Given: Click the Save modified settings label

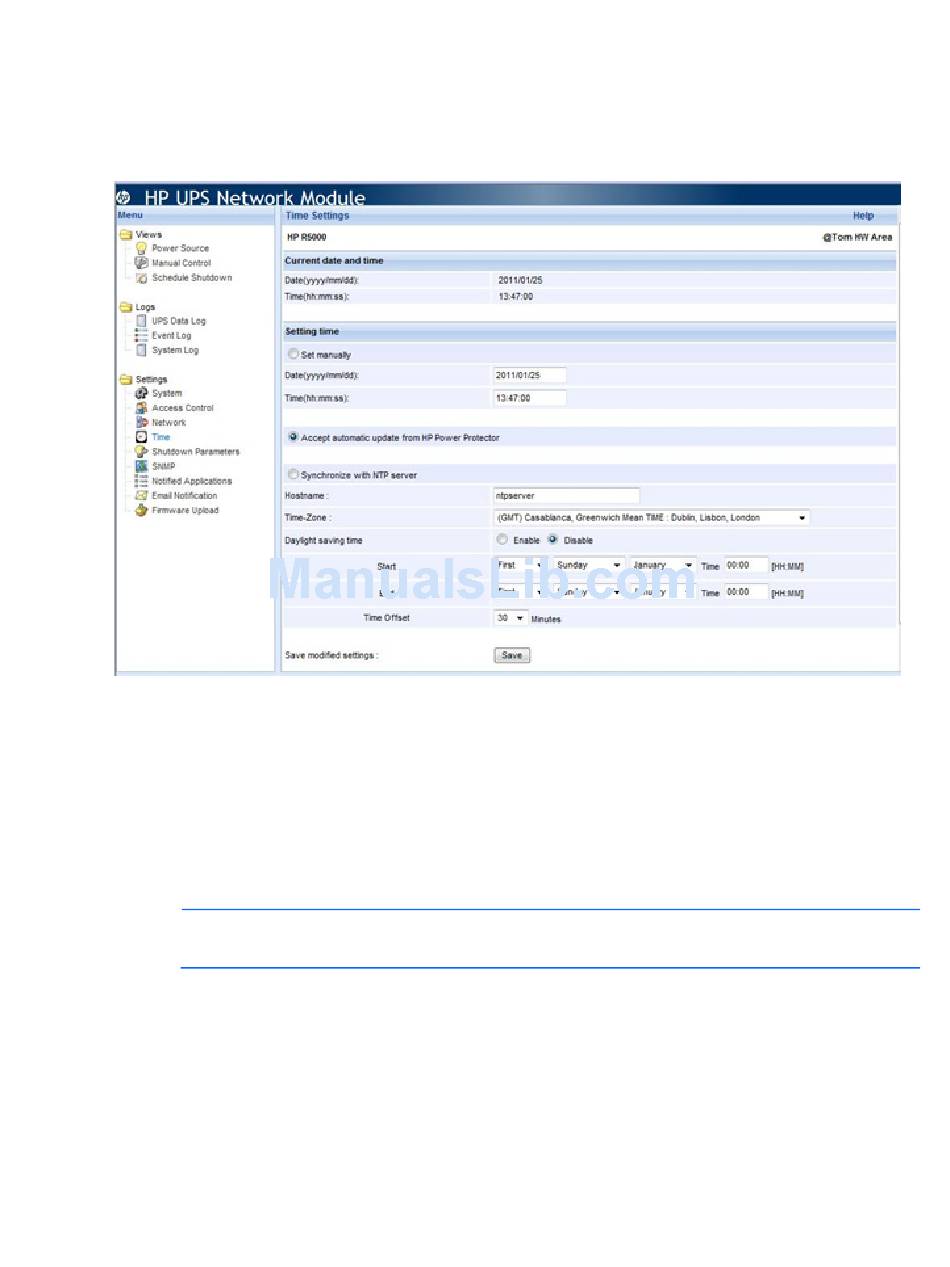Looking at the screenshot, I should [332, 656].
